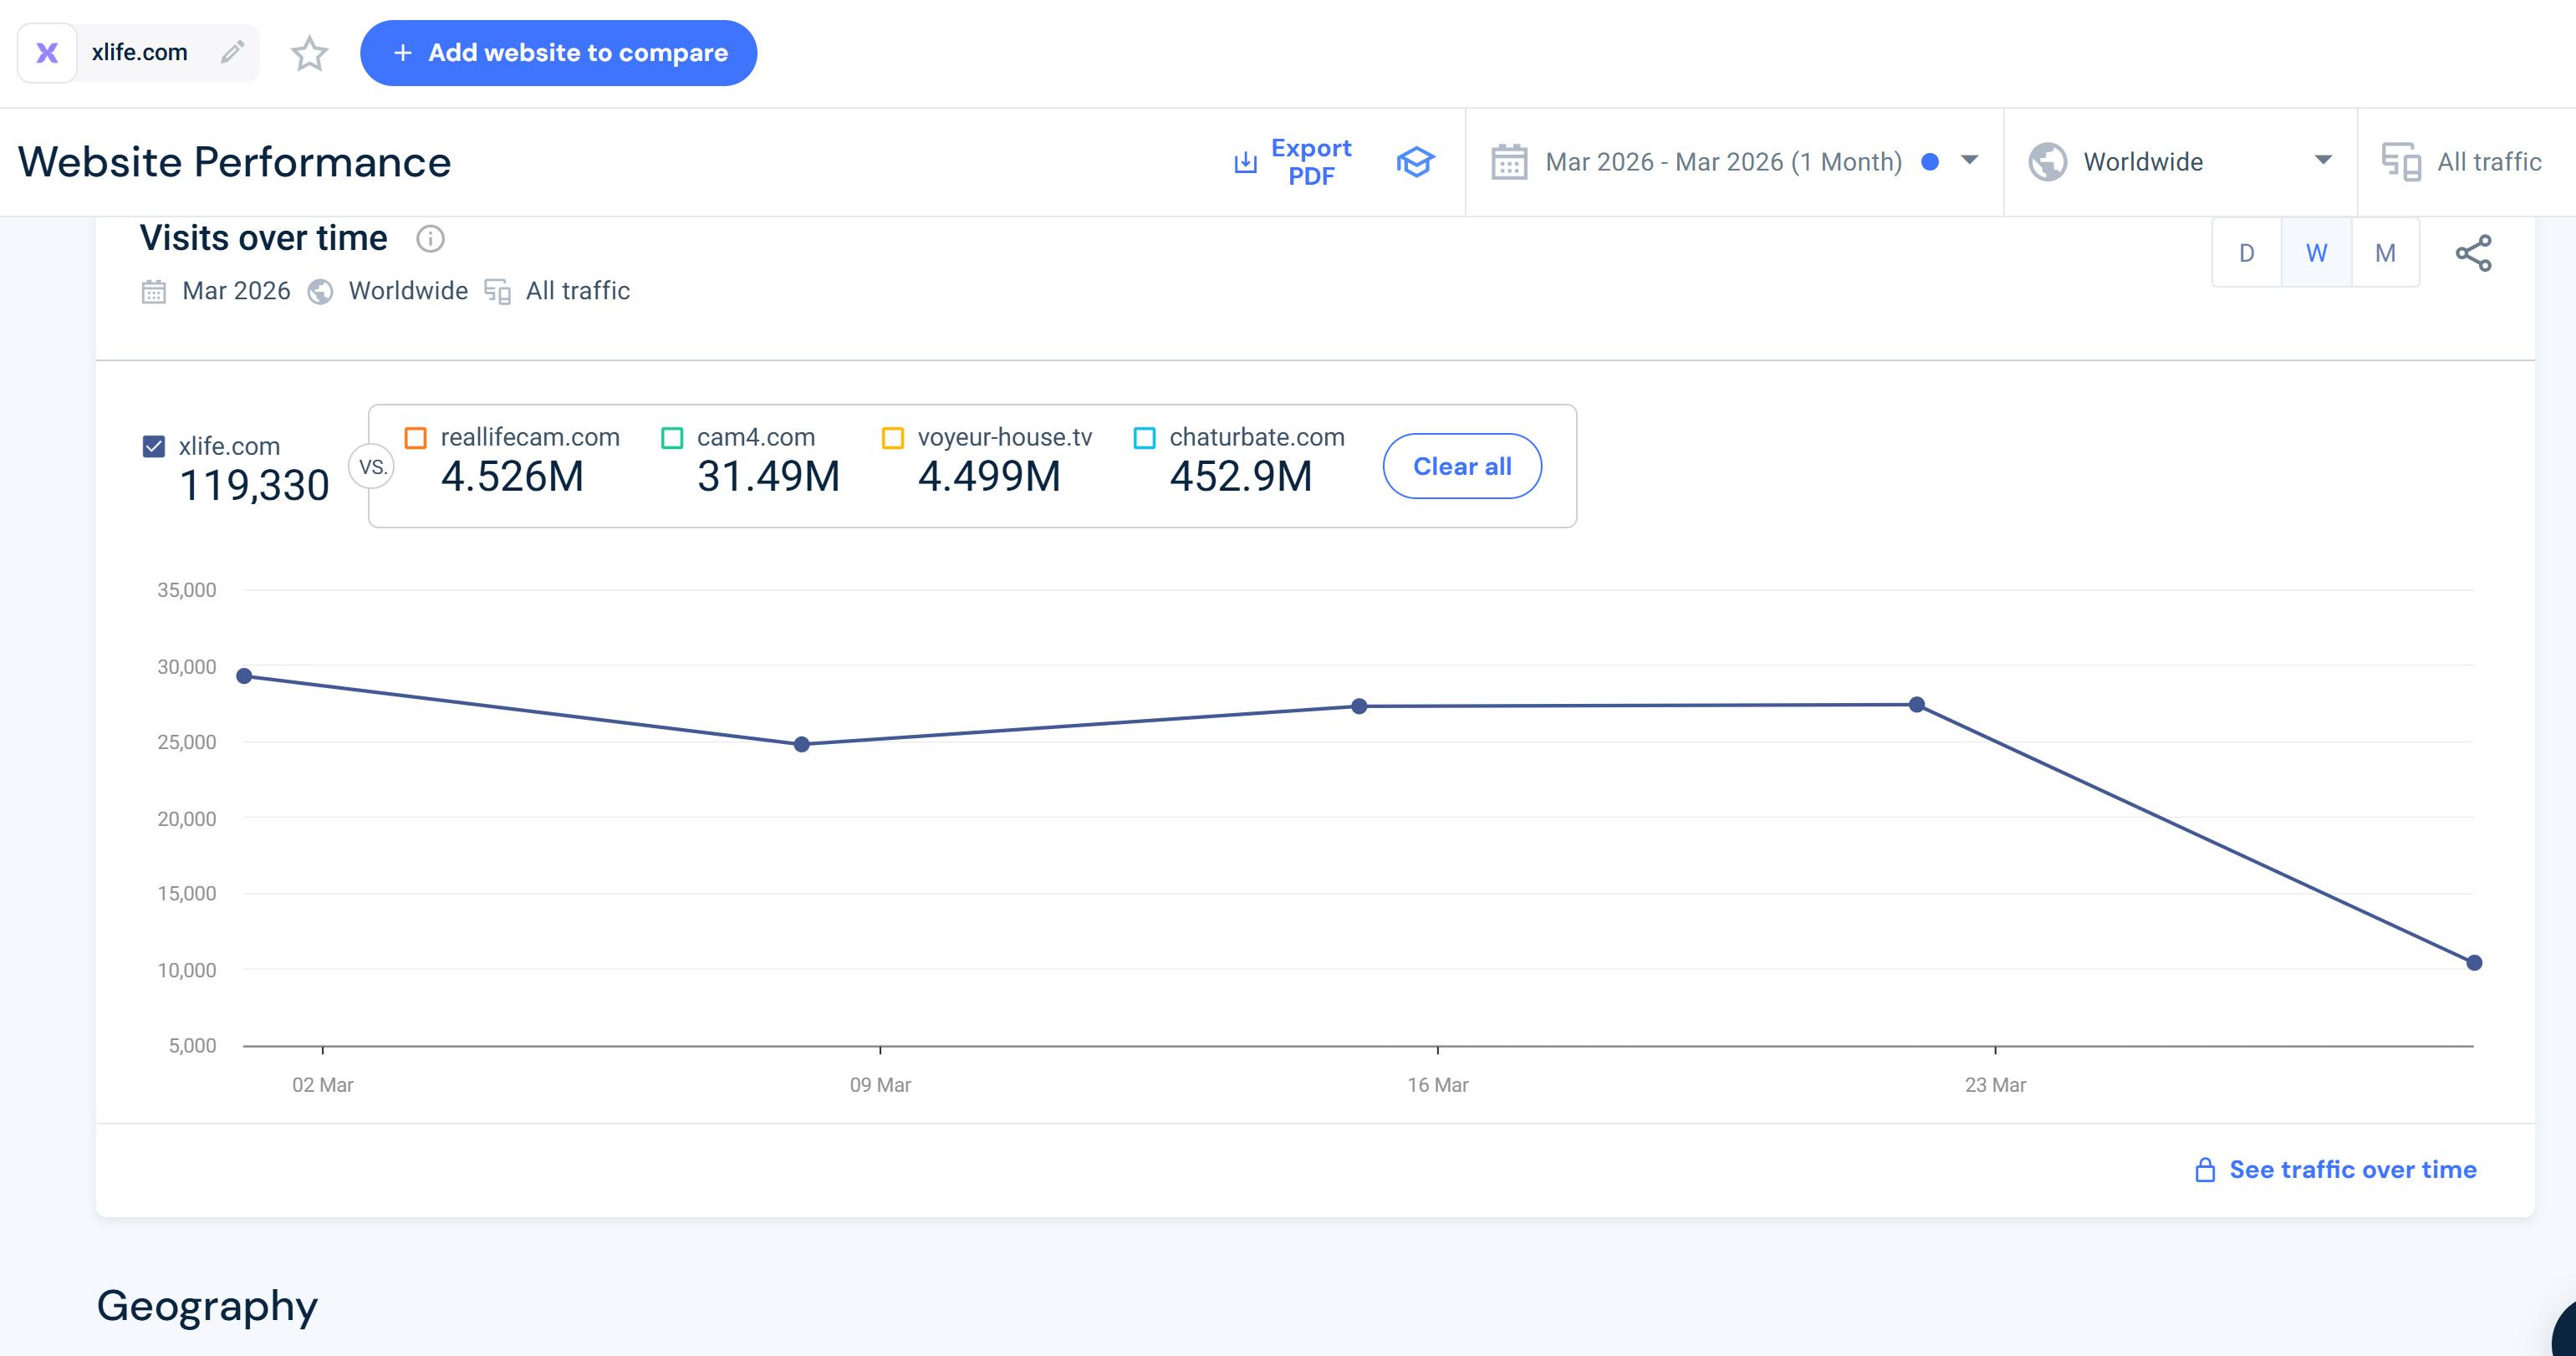Open the graduation cap learning icon
2576x1356 pixels.
(1415, 162)
